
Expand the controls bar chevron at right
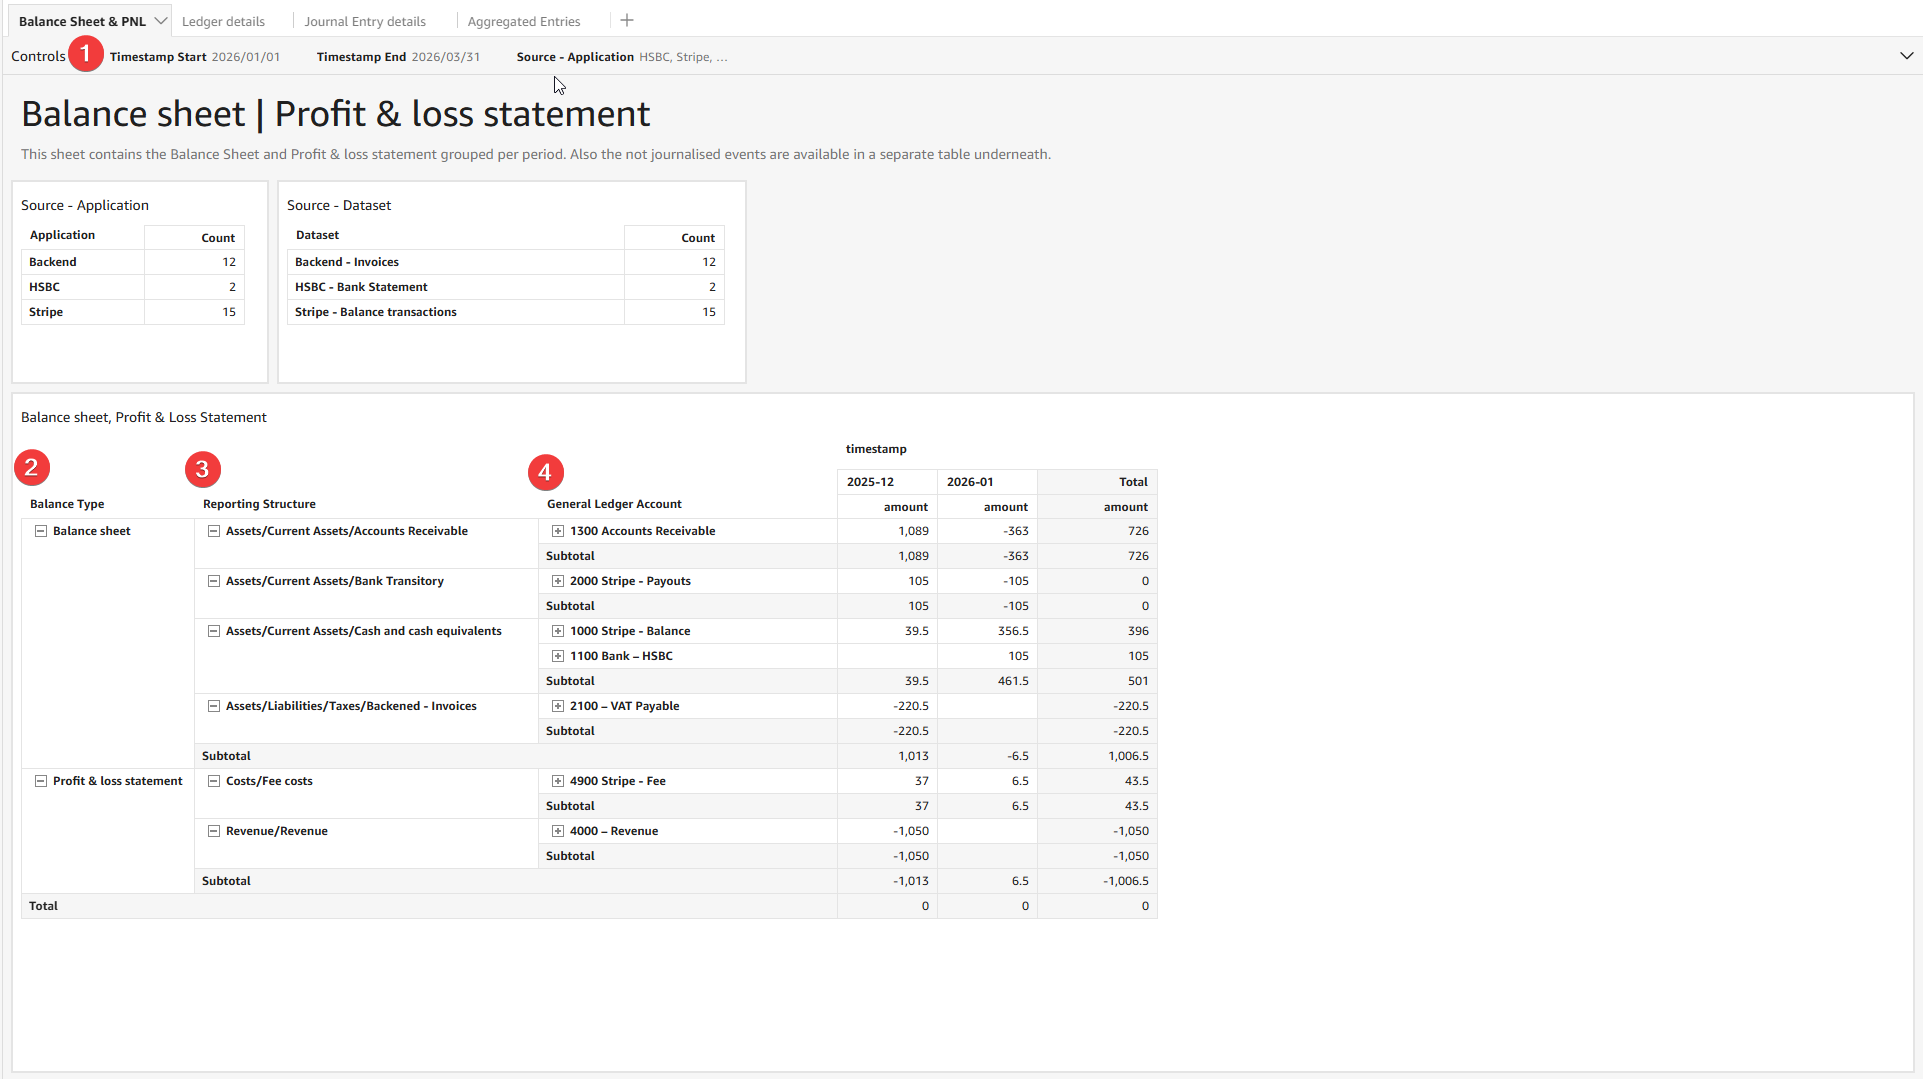tap(1906, 56)
